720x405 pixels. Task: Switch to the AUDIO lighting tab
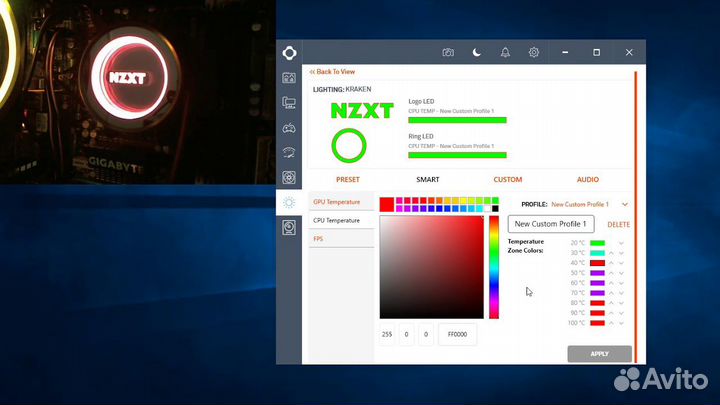588,180
